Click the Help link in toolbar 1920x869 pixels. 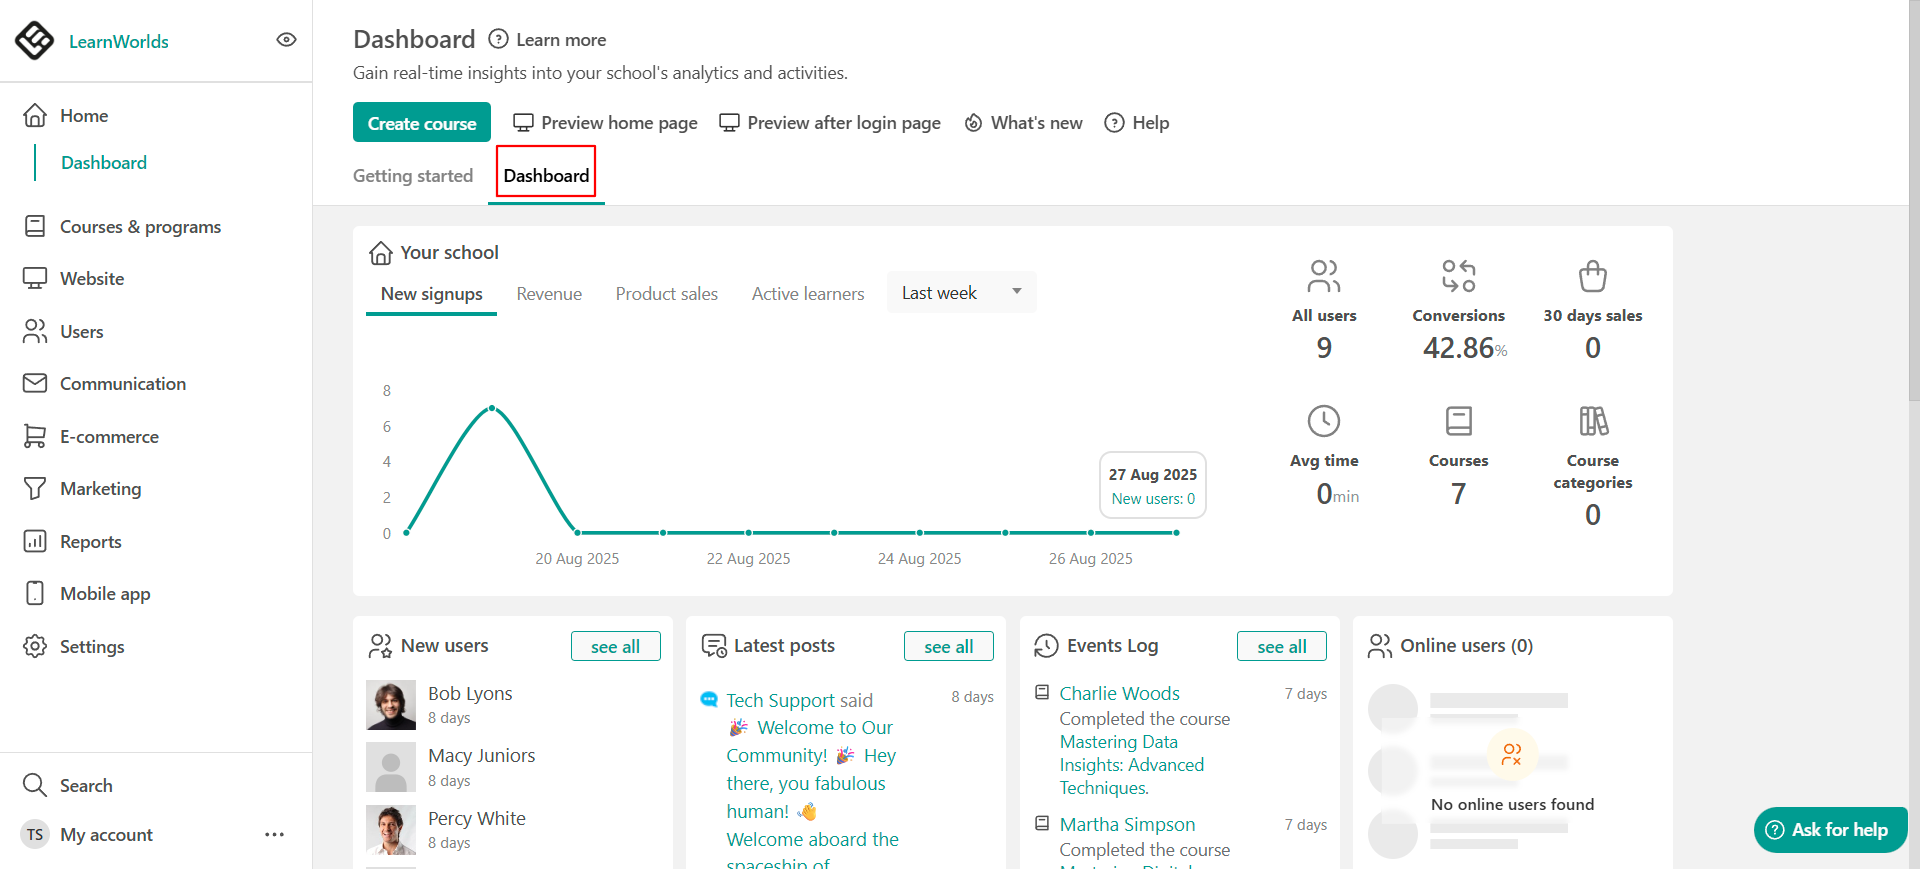[1137, 123]
